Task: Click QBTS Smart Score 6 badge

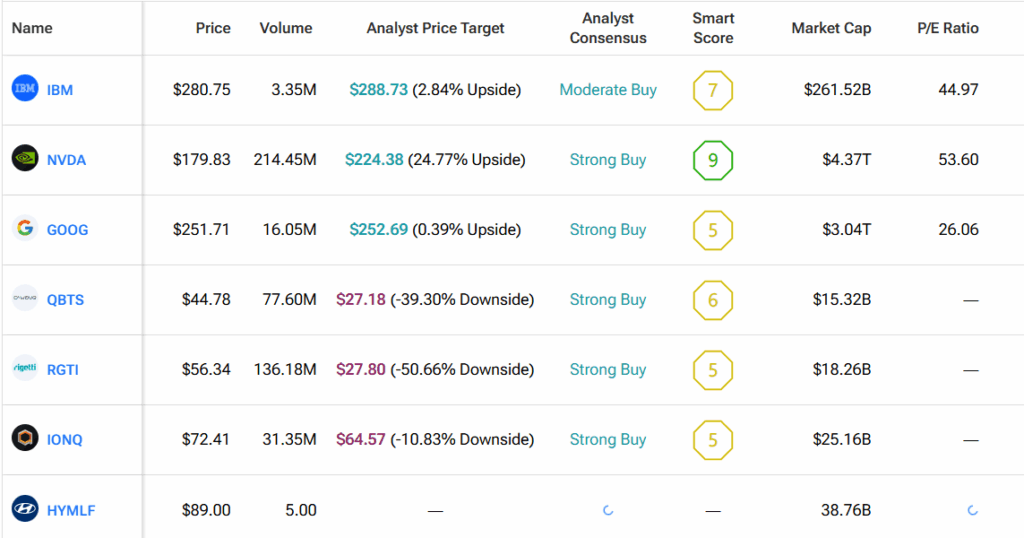Action: [x=713, y=300]
